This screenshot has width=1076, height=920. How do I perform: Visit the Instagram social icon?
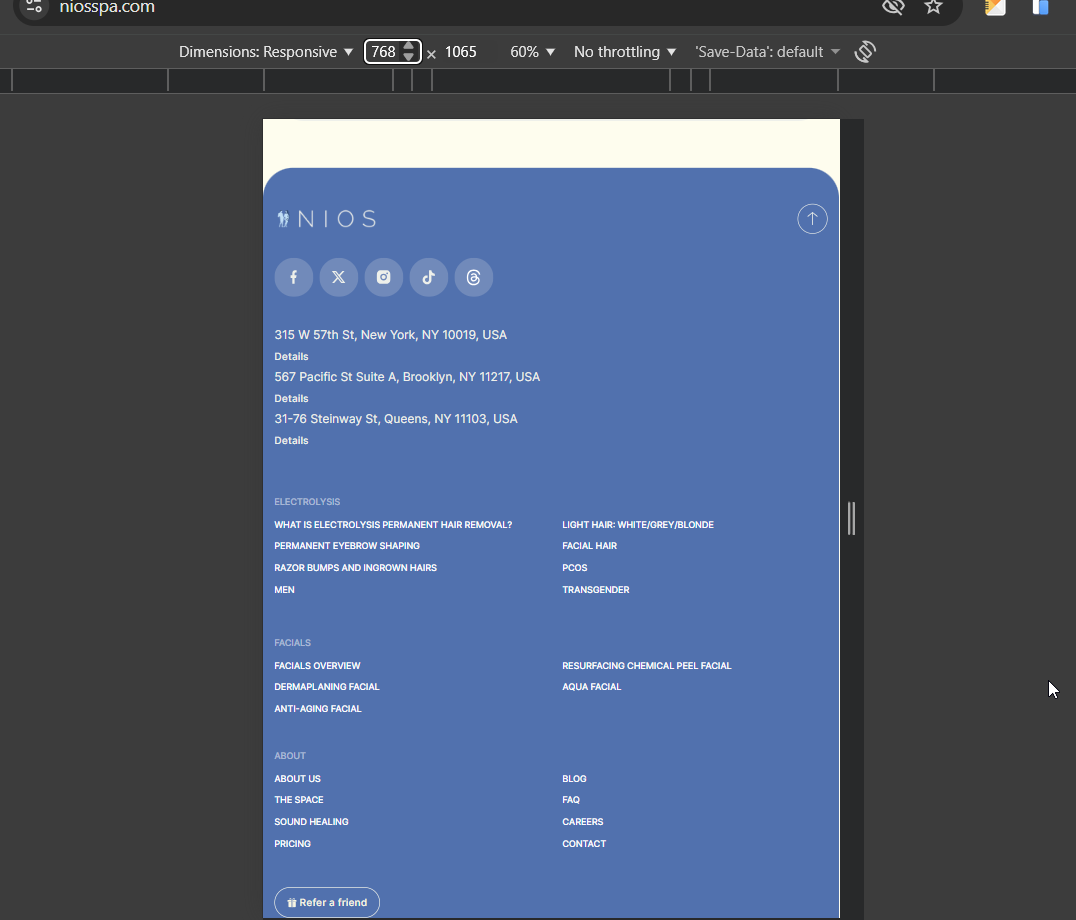click(x=384, y=277)
